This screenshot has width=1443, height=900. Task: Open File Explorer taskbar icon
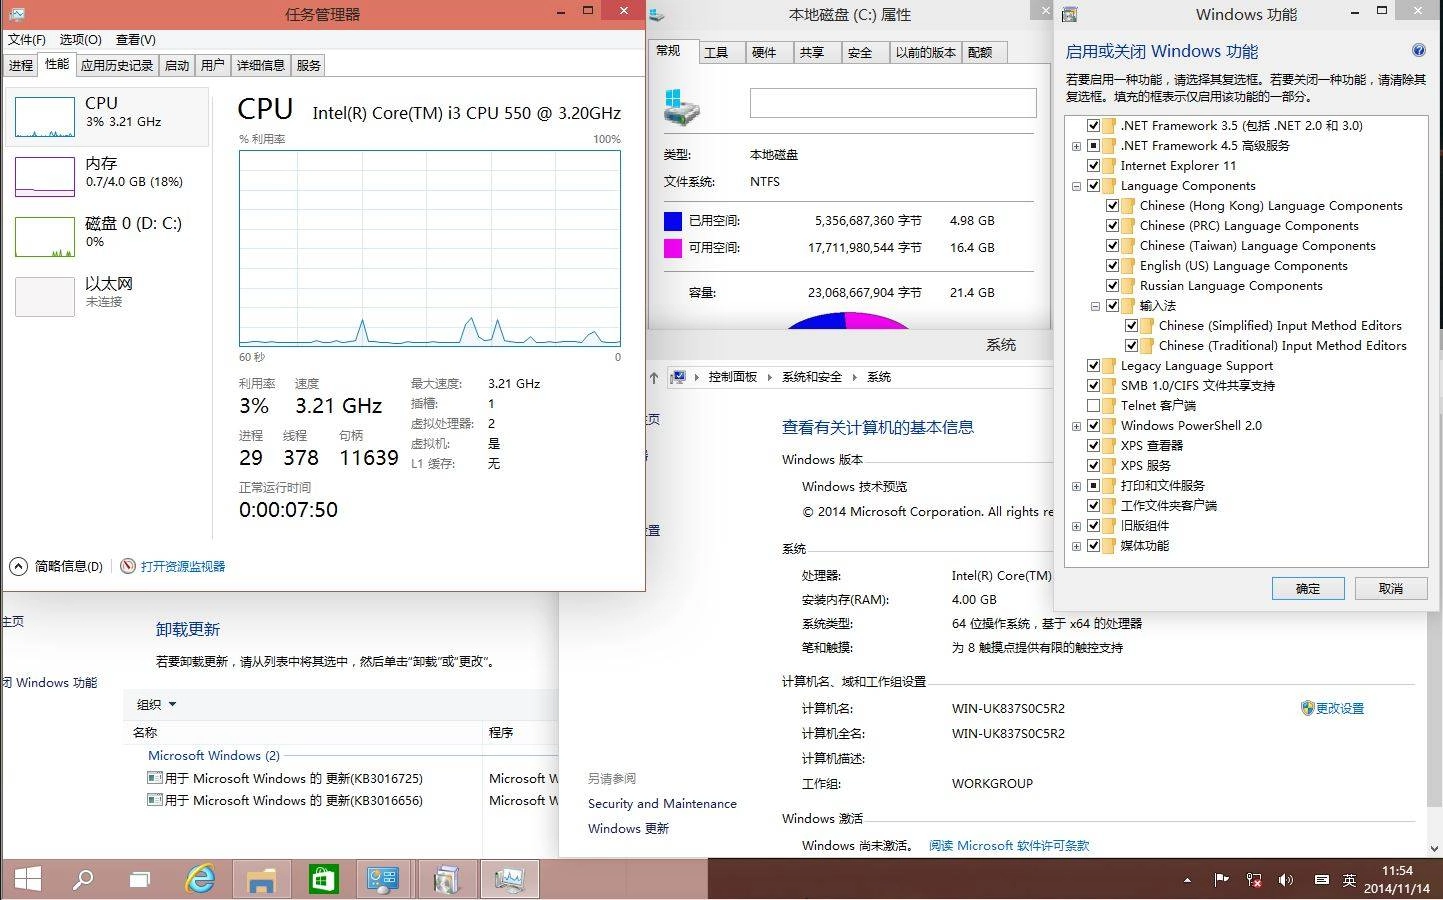[261, 880]
